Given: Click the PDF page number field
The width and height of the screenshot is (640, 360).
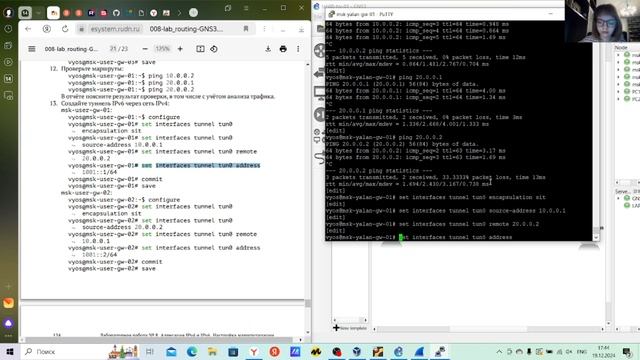Looking at the screenshot, I should point(113,49).
